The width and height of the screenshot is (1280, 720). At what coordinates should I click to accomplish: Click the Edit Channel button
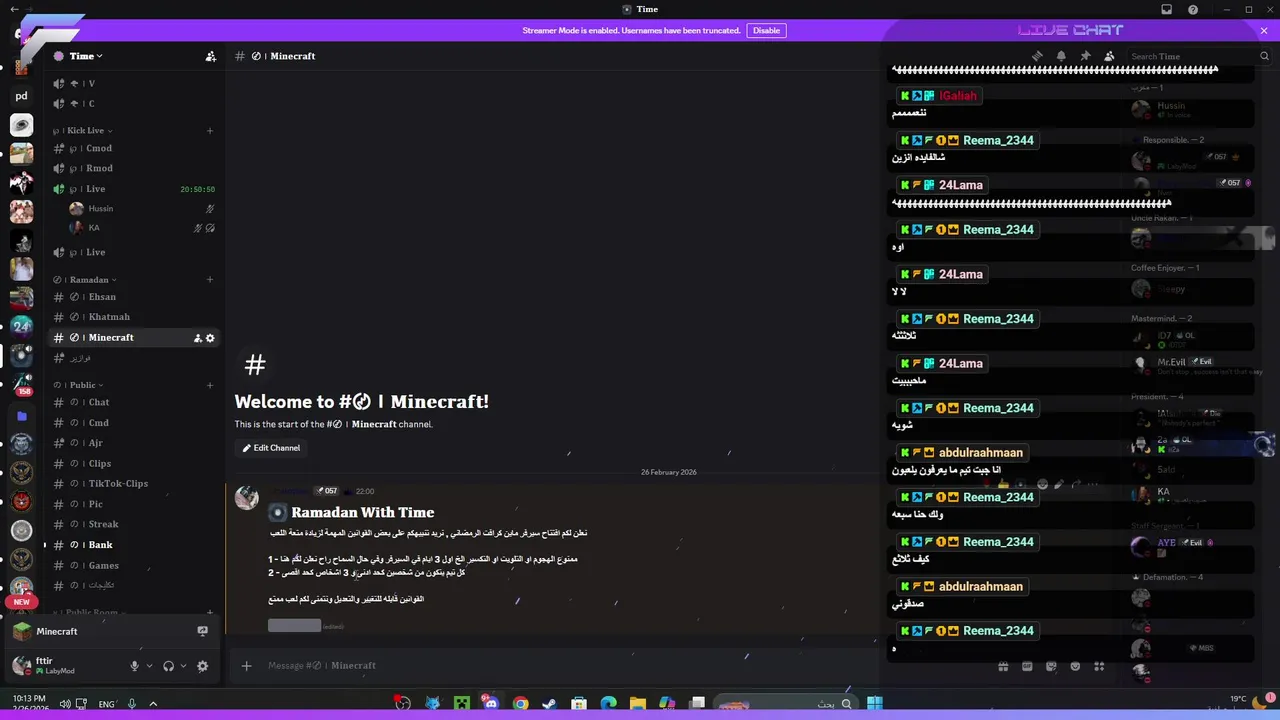point(271,448)
